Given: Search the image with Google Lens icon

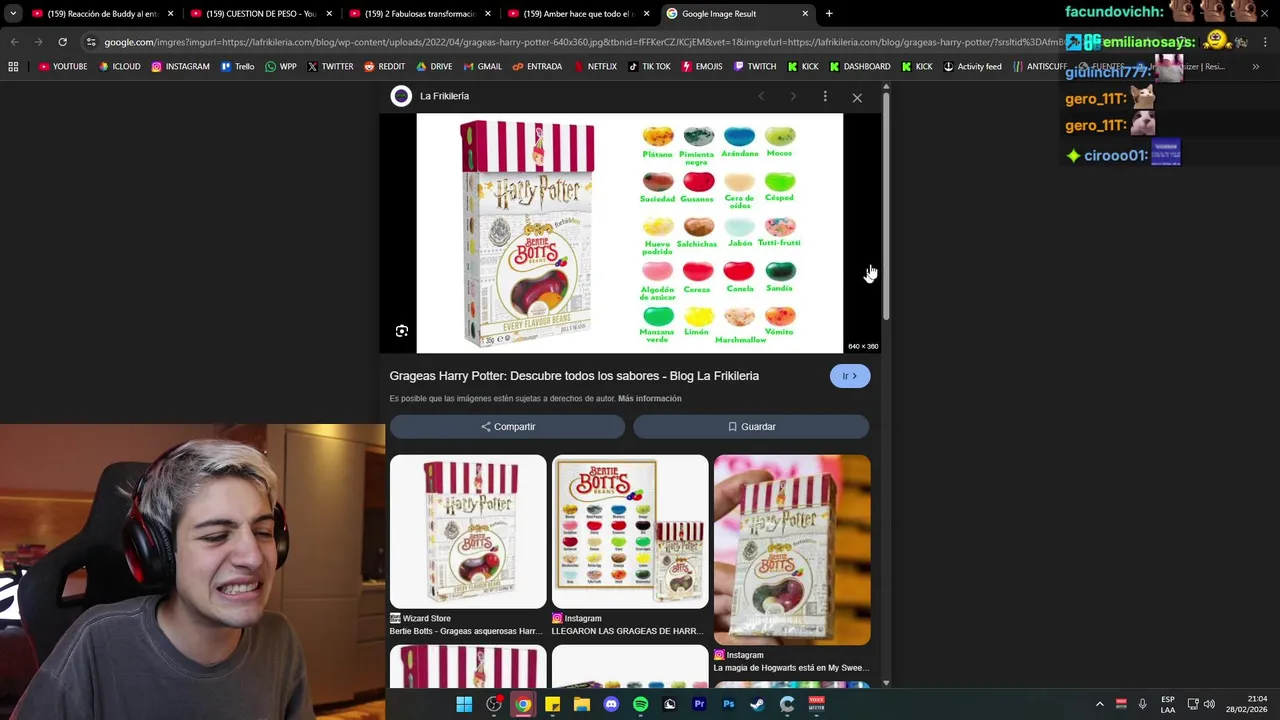Looking at the screenshot, I should click(402, 331).
